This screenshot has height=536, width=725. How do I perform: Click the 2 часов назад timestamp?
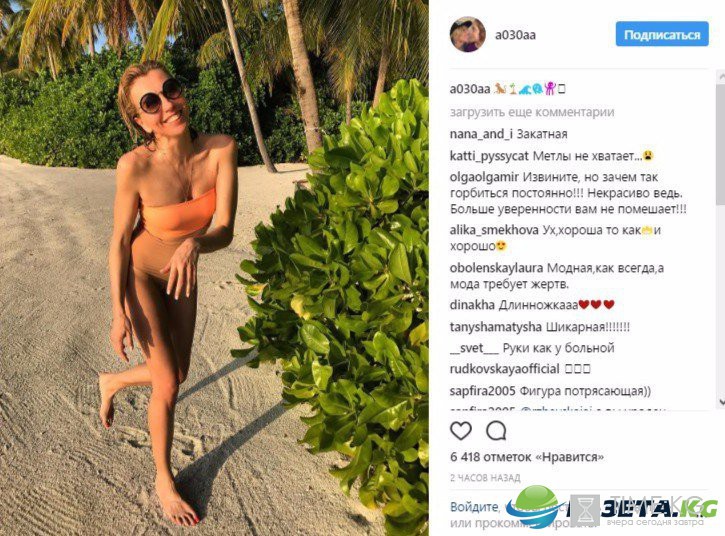(485, 478)
